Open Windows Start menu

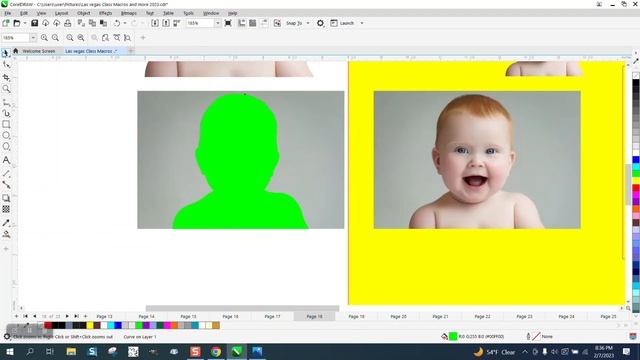[9, 351]
